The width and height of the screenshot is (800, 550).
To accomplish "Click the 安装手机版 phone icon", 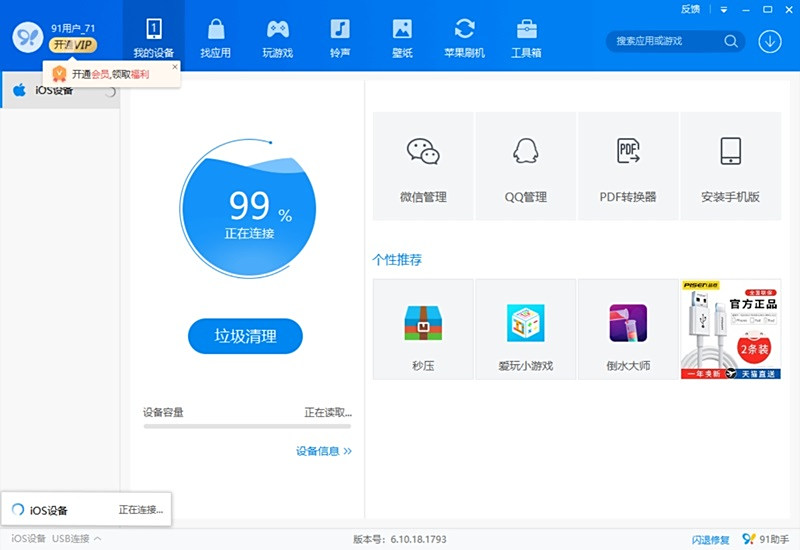I will 730,151.
